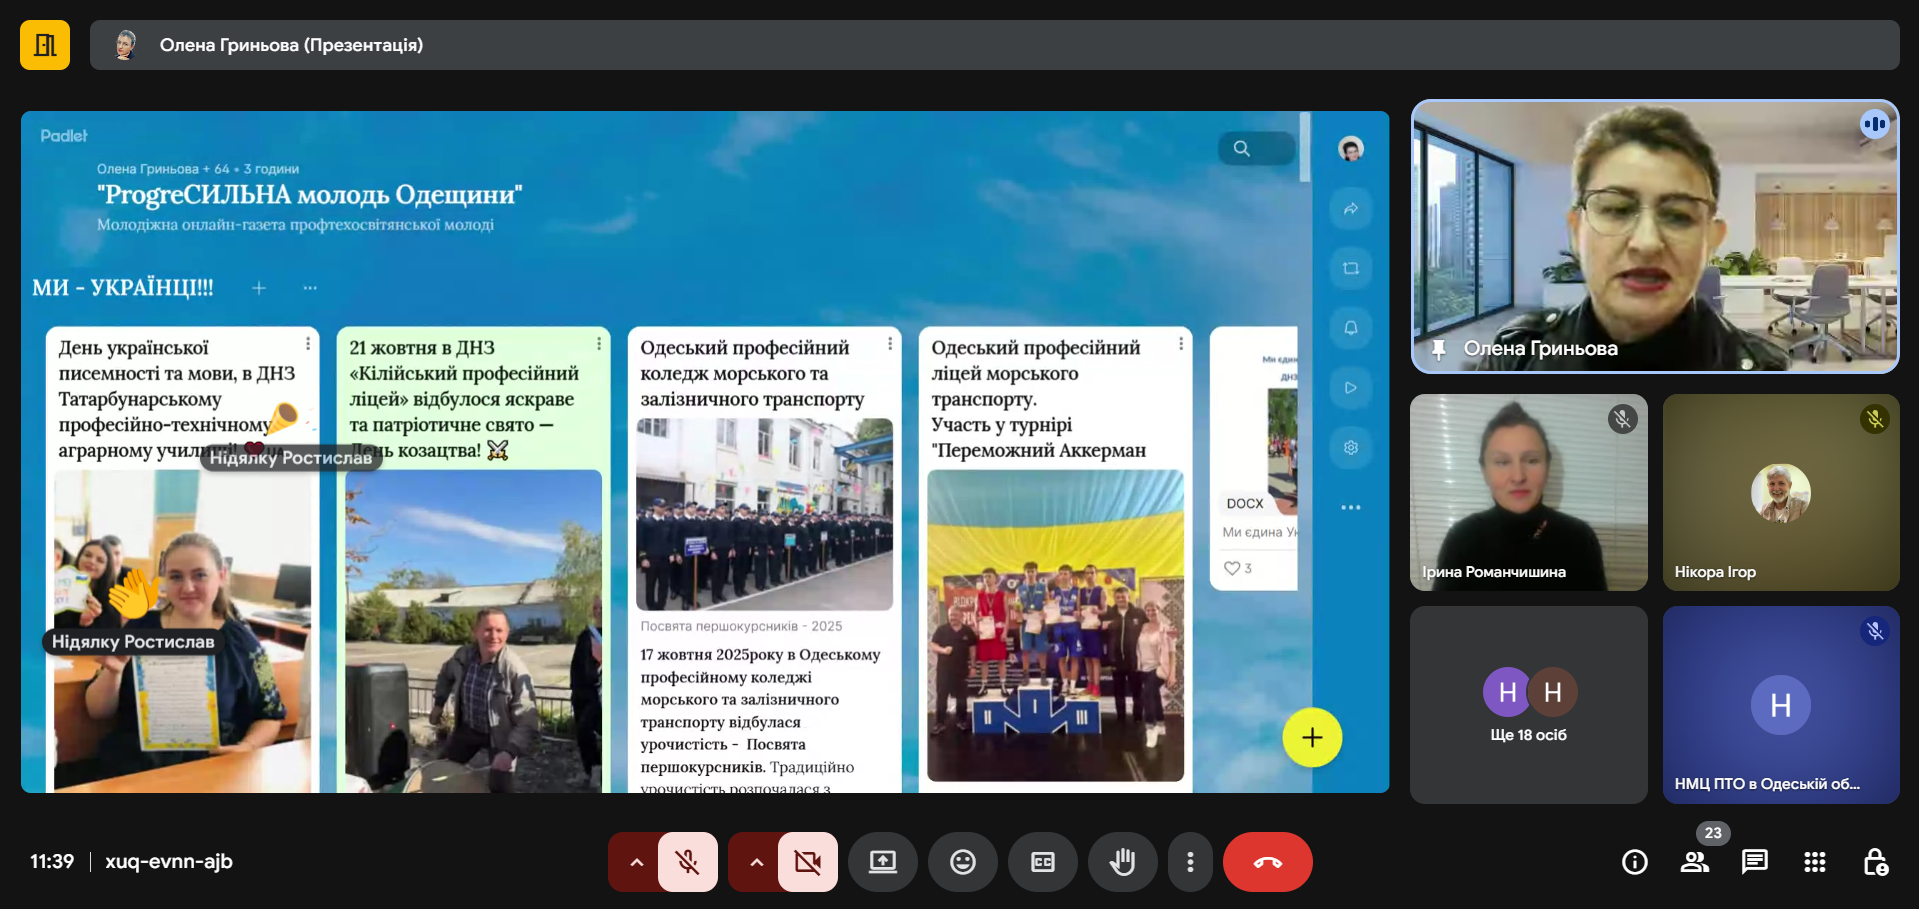Viewport: 1919px width, 909px height.
Task: Expand audio settings arrow
Action: pyautogui.click(x=636, y=861)
